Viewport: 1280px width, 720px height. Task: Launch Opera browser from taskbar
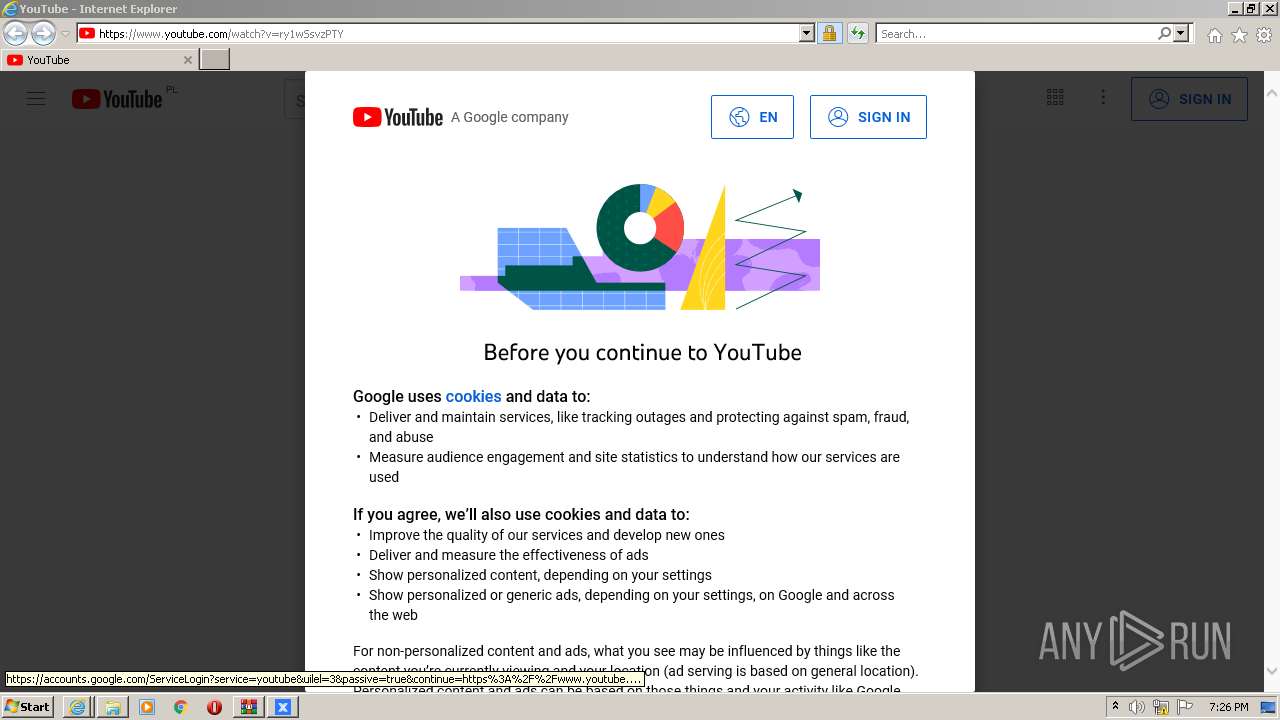(214, 707)
